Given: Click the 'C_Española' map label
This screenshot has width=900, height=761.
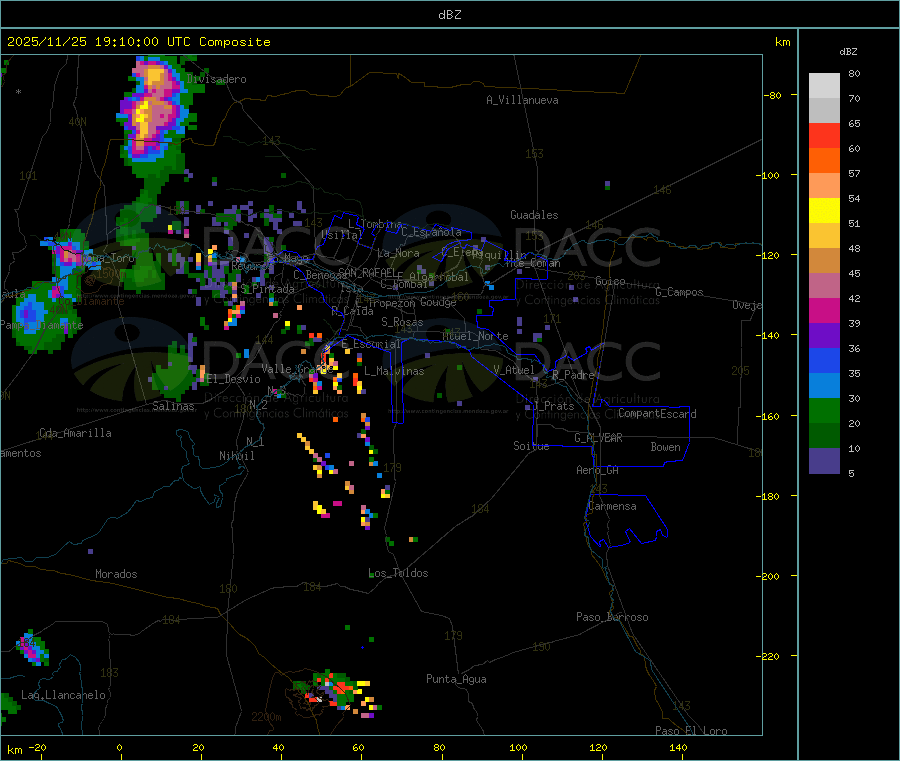Looking at the screenshot, I should click(431, 232).
